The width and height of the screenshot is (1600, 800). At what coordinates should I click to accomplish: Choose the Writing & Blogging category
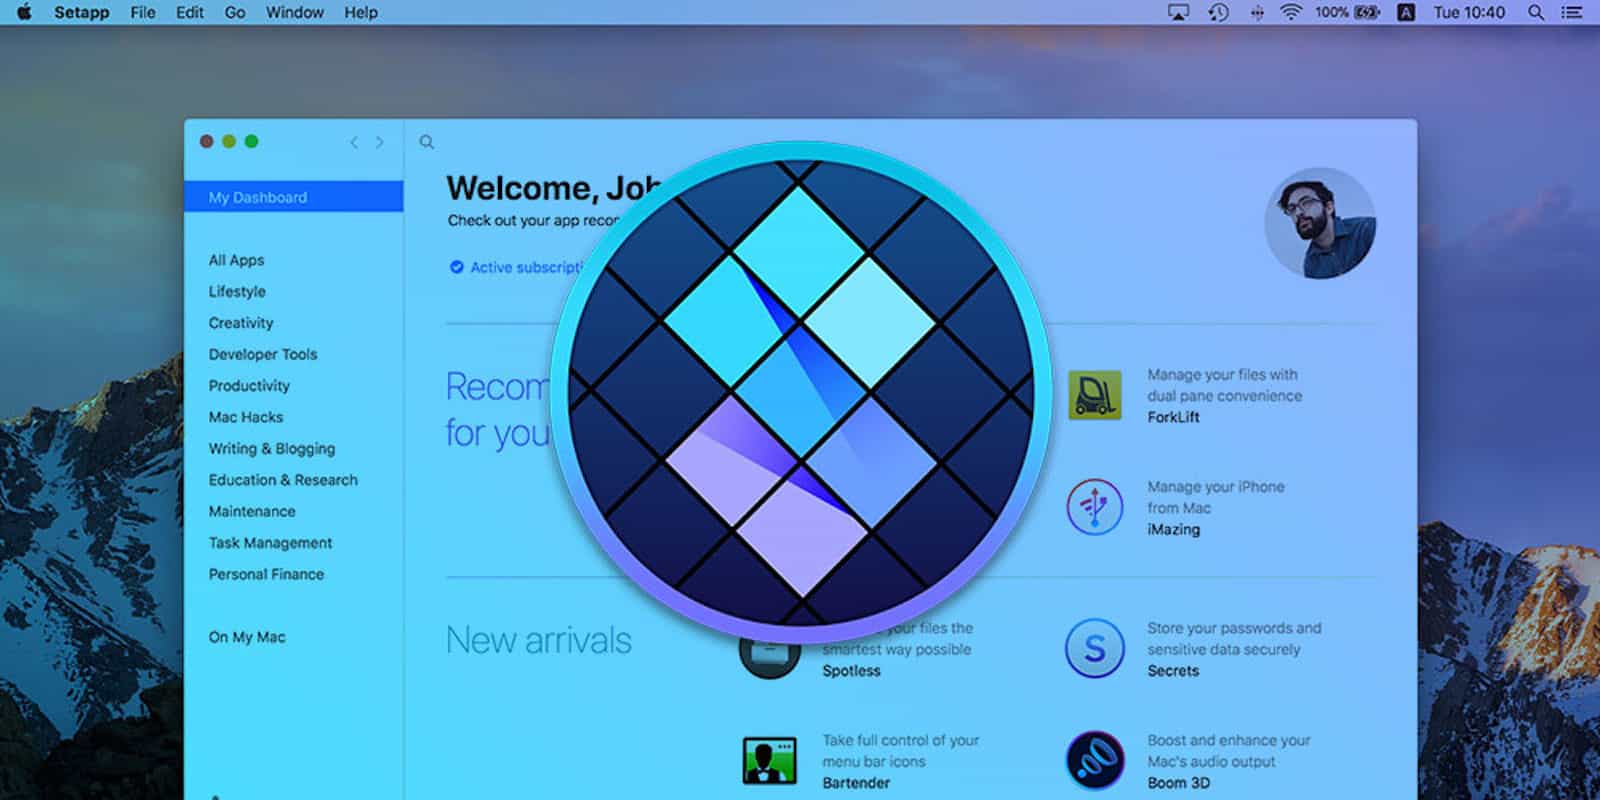coord(272,448)
